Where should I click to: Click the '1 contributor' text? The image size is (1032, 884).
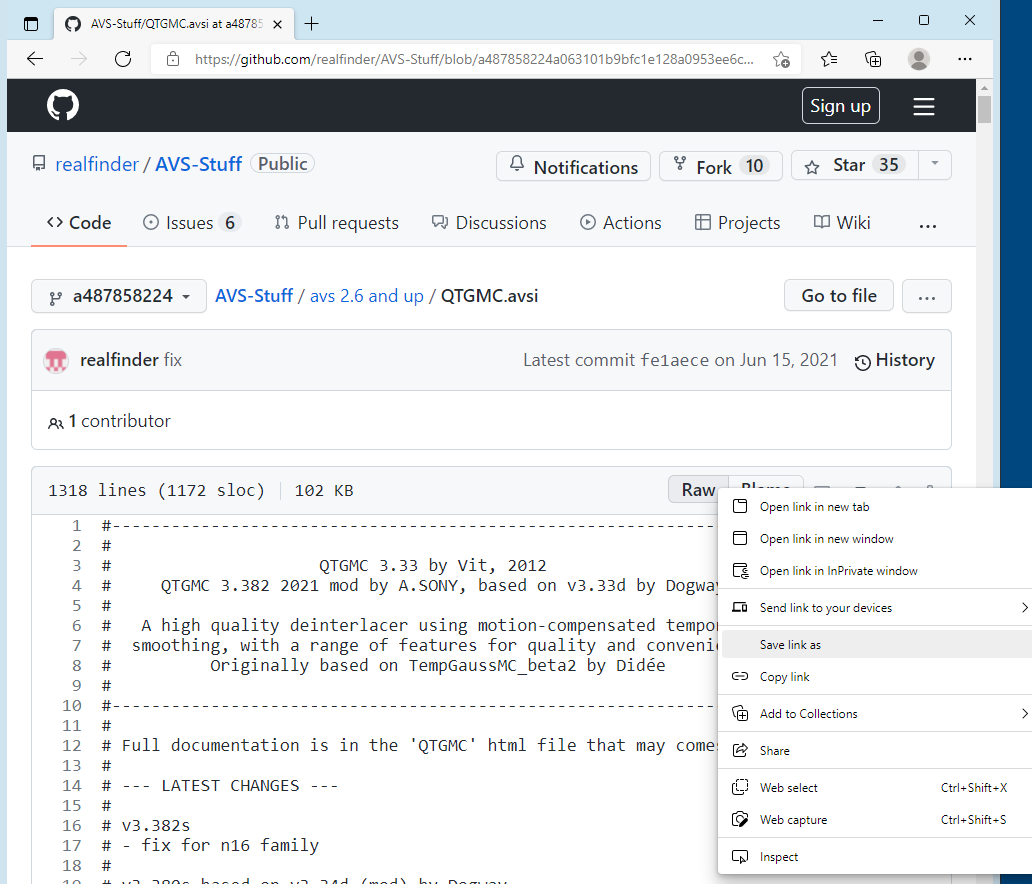[118, 421]
